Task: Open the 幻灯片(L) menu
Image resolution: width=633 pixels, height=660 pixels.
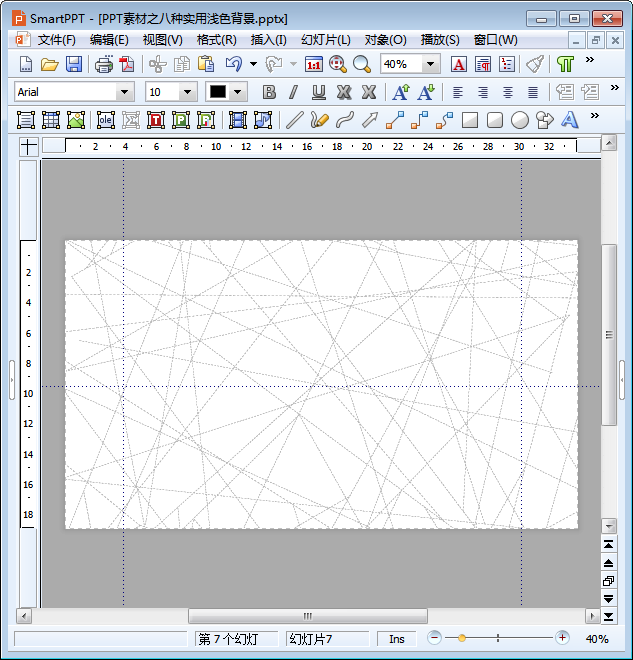Action: point(326,40)
